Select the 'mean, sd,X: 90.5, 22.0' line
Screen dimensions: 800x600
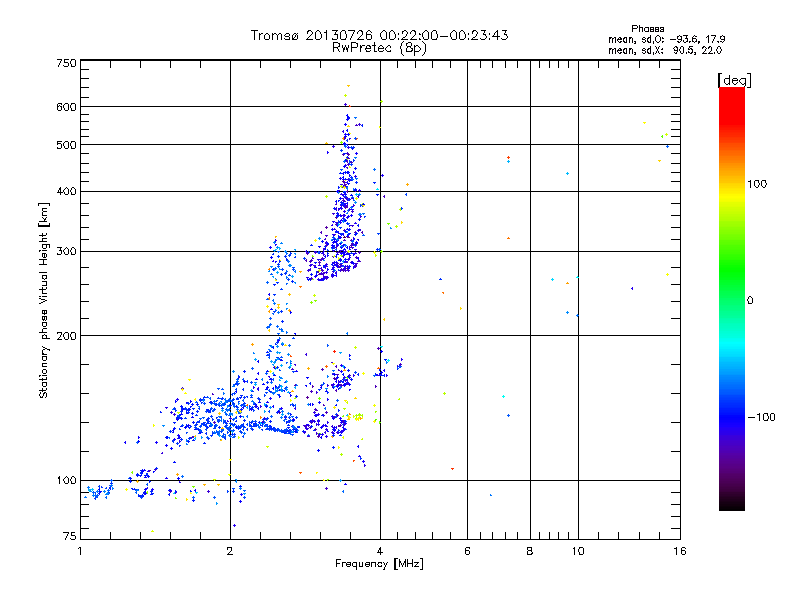(x=665, y=50)
